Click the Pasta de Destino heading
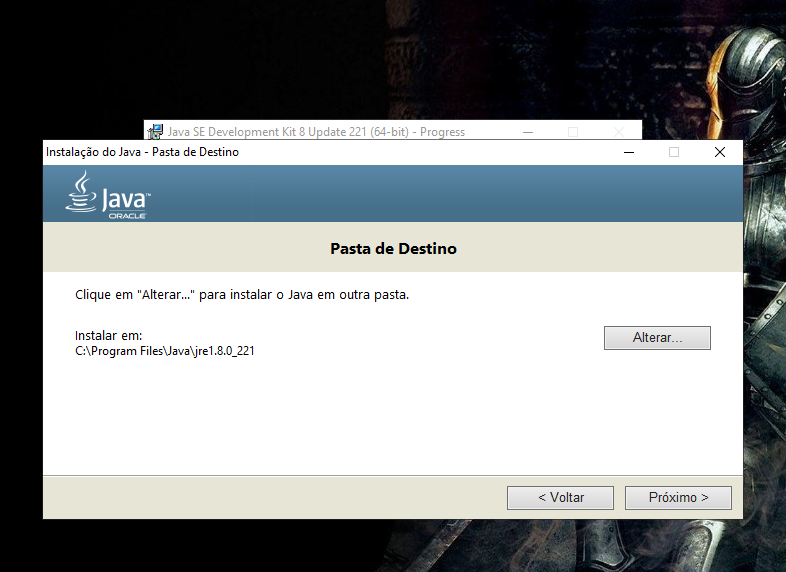This screenshot has width=786, height=572. click(393, 248)
